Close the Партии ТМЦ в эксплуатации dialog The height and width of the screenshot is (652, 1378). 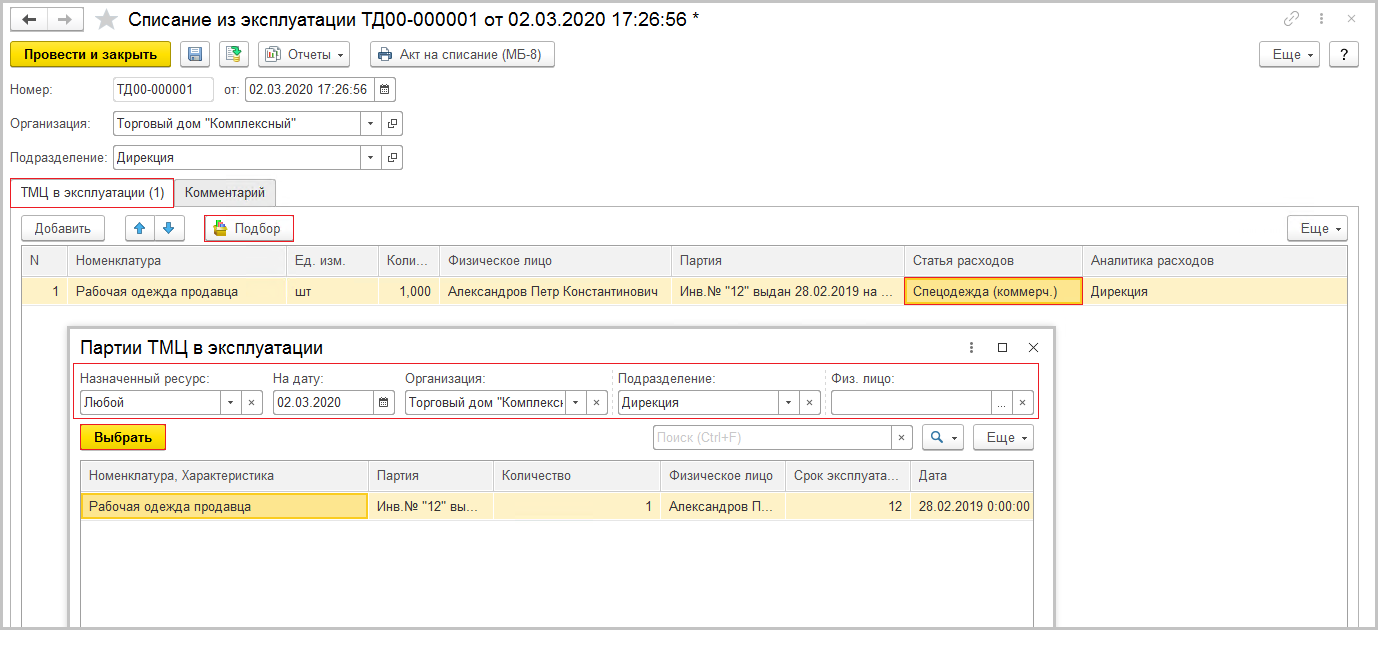pyautogui.click(x=1034, y=347)
